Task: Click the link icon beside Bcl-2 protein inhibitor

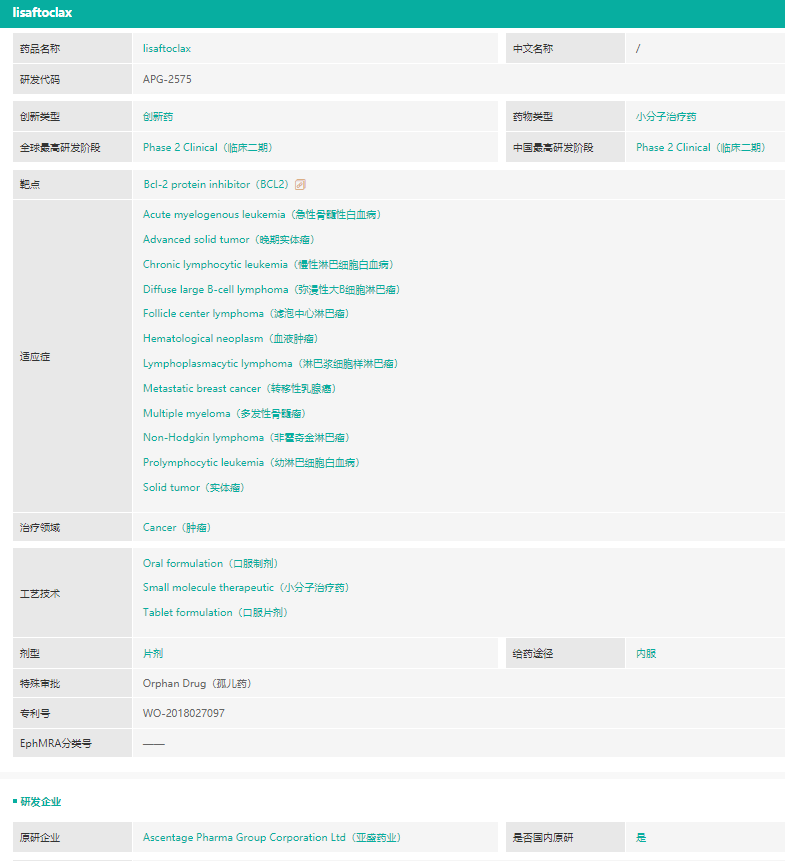Action: point(300,184)
